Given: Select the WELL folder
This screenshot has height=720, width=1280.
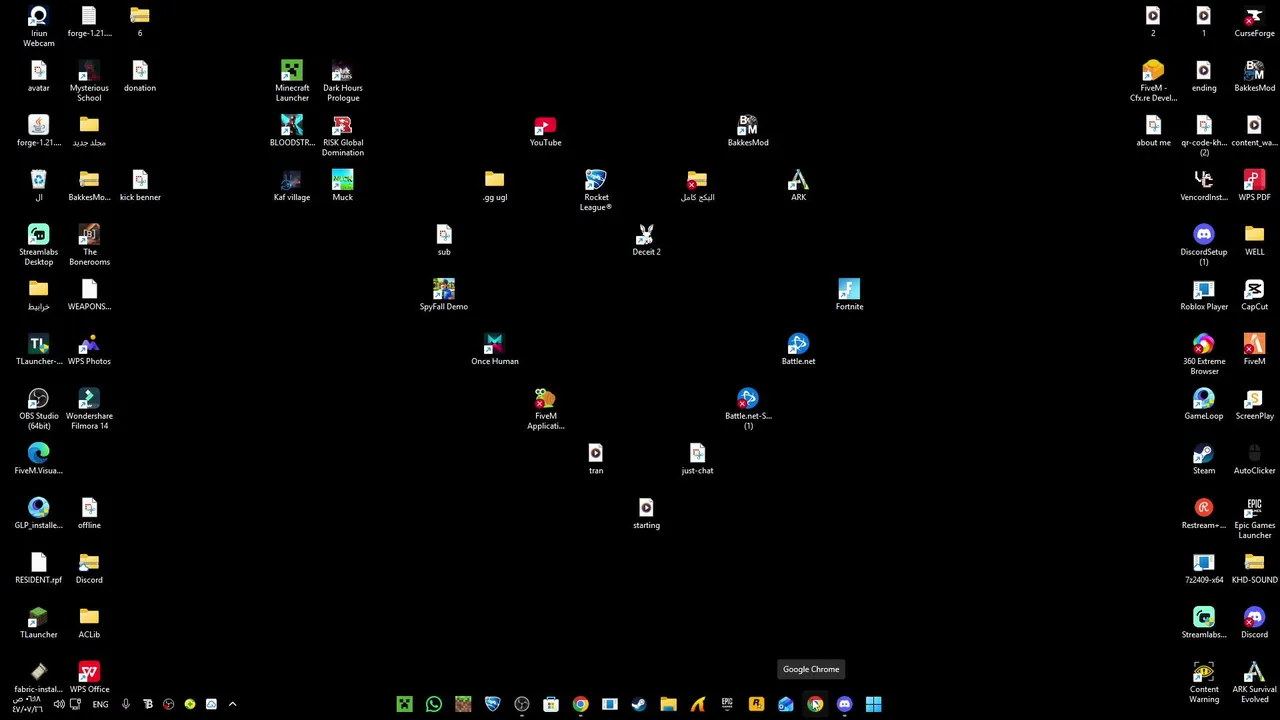Looking at the screenshot, I should 1254,240.
